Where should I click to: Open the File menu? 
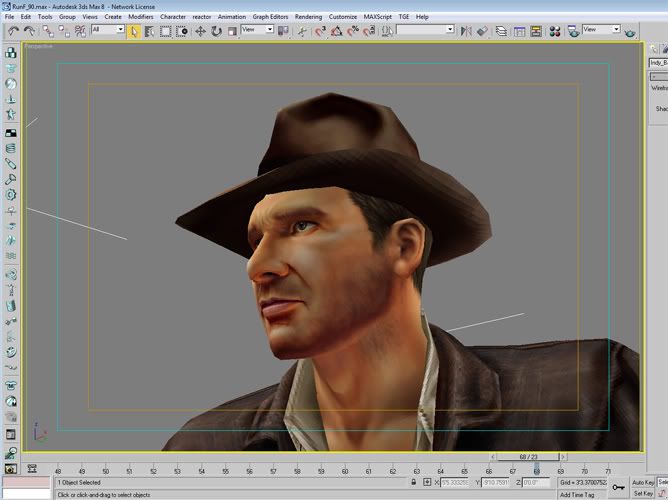(x=9, y=17)
